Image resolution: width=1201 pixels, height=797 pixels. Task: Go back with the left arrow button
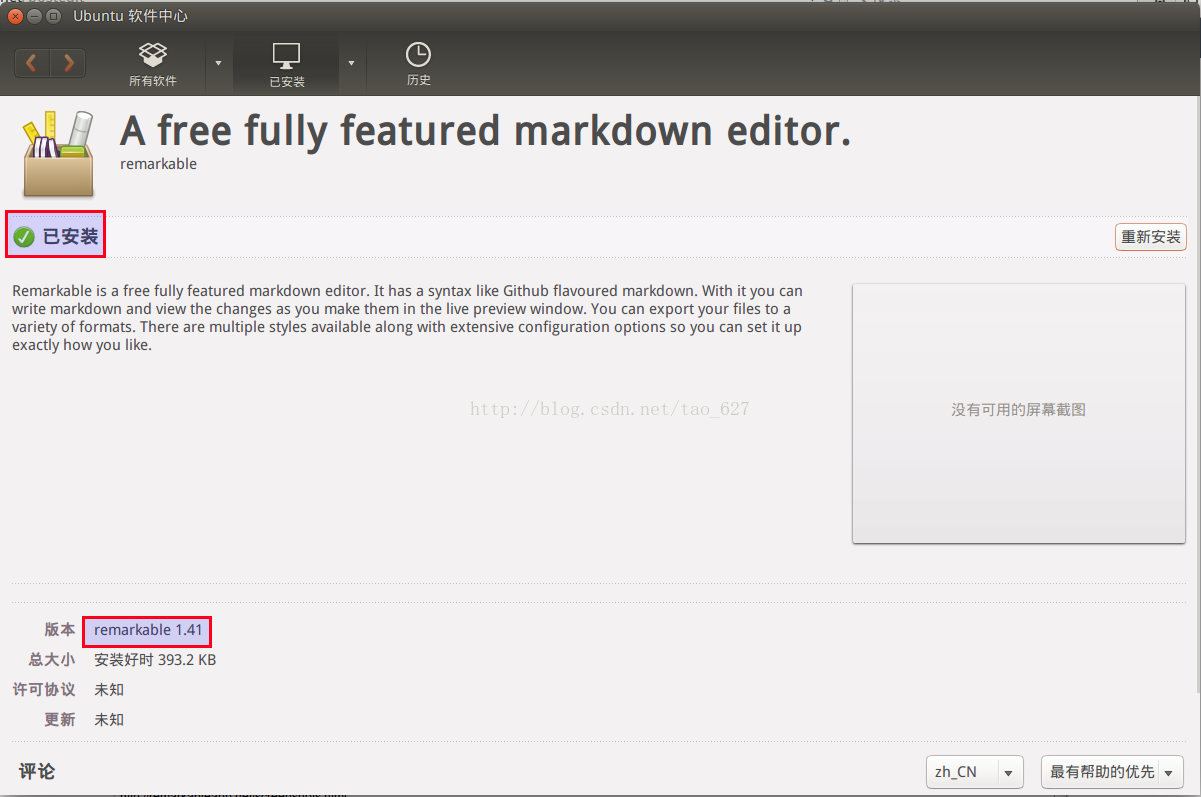32,63
